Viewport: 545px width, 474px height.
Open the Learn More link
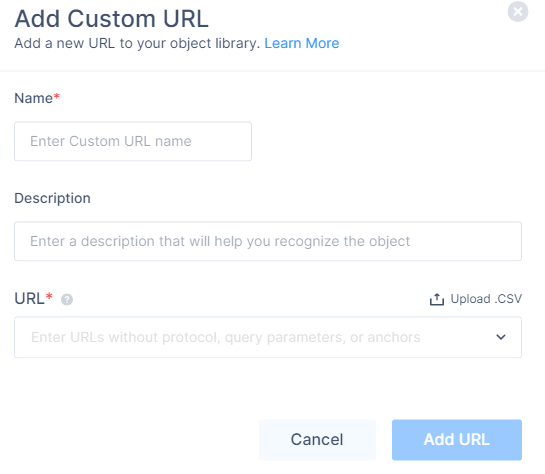pos(301,43)
